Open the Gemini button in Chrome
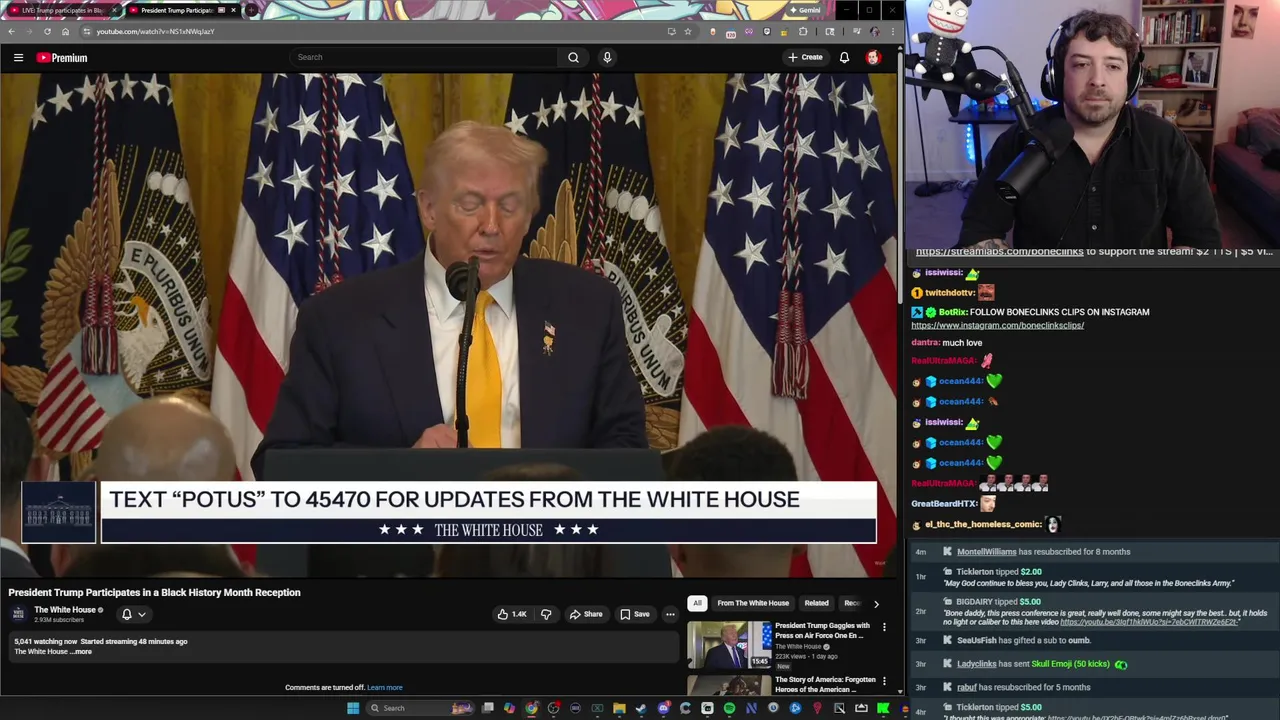This screenshot has width=1280, height=720. [x=805, y=10]
